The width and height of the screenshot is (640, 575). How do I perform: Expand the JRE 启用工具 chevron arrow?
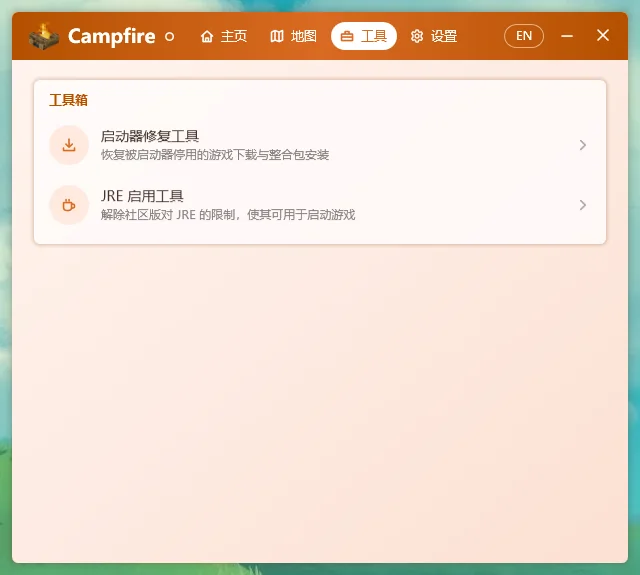pos(583,205)
